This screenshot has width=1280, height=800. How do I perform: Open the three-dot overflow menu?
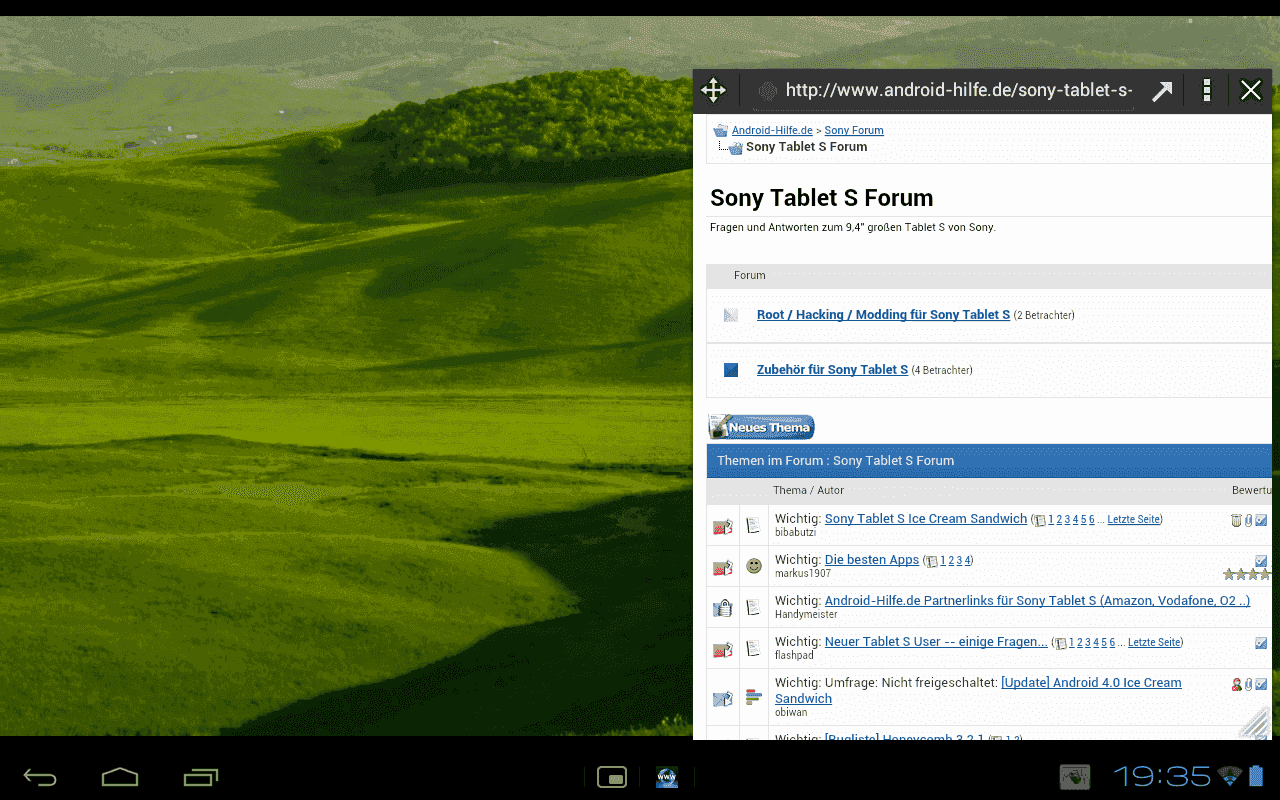click(1207, 91)
